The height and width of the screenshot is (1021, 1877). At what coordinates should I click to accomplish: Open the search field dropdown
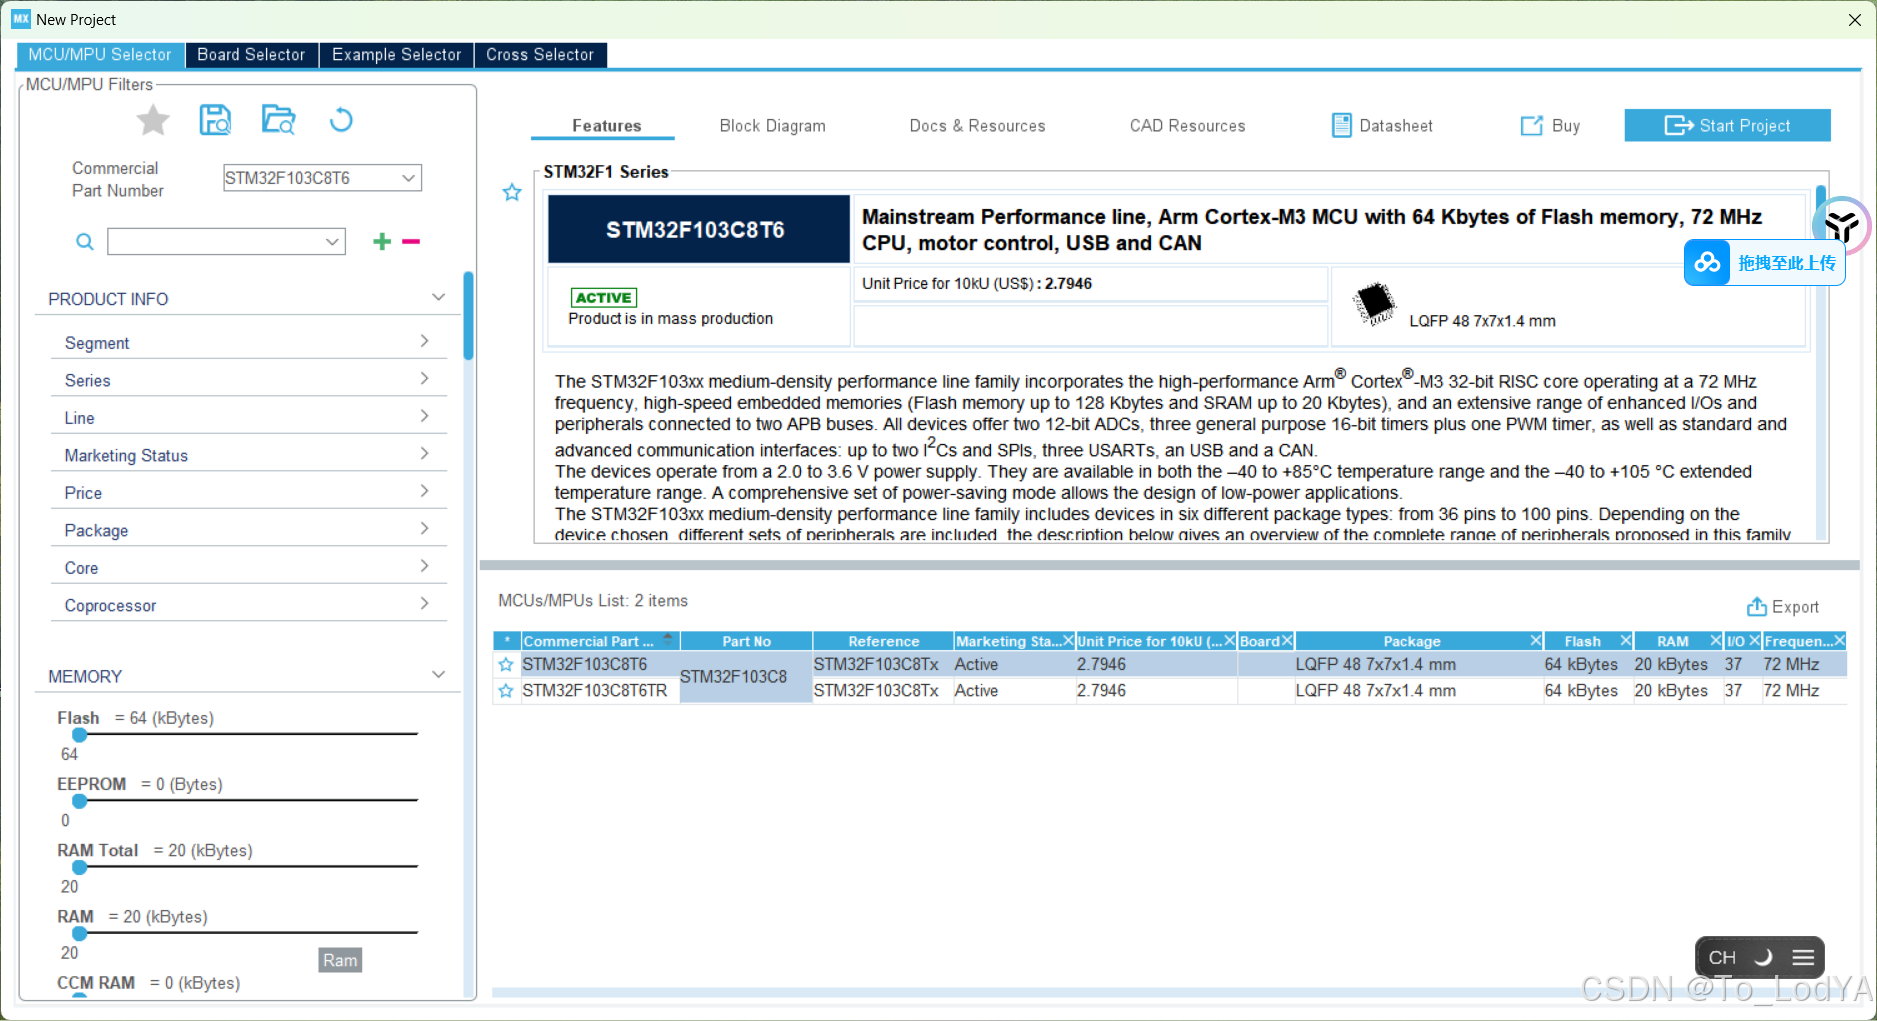click(x=333, y=241)
